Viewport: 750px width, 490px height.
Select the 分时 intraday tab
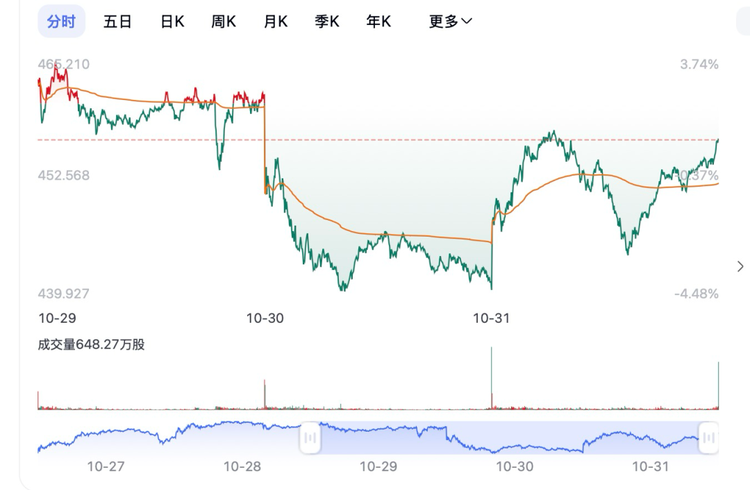coord(61,21)
